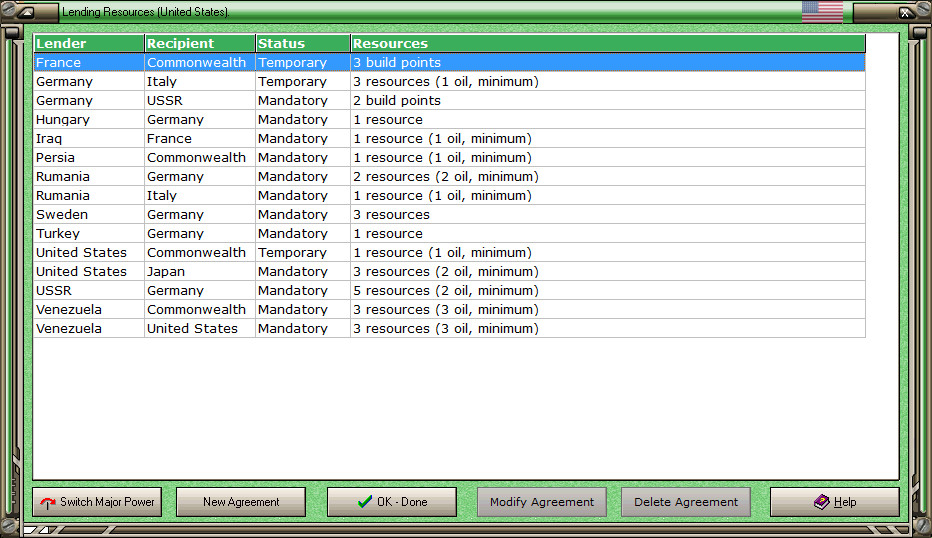Screen dimensions: 932x538
Task: Select the Iraq to France row
Action: (449, 139)
